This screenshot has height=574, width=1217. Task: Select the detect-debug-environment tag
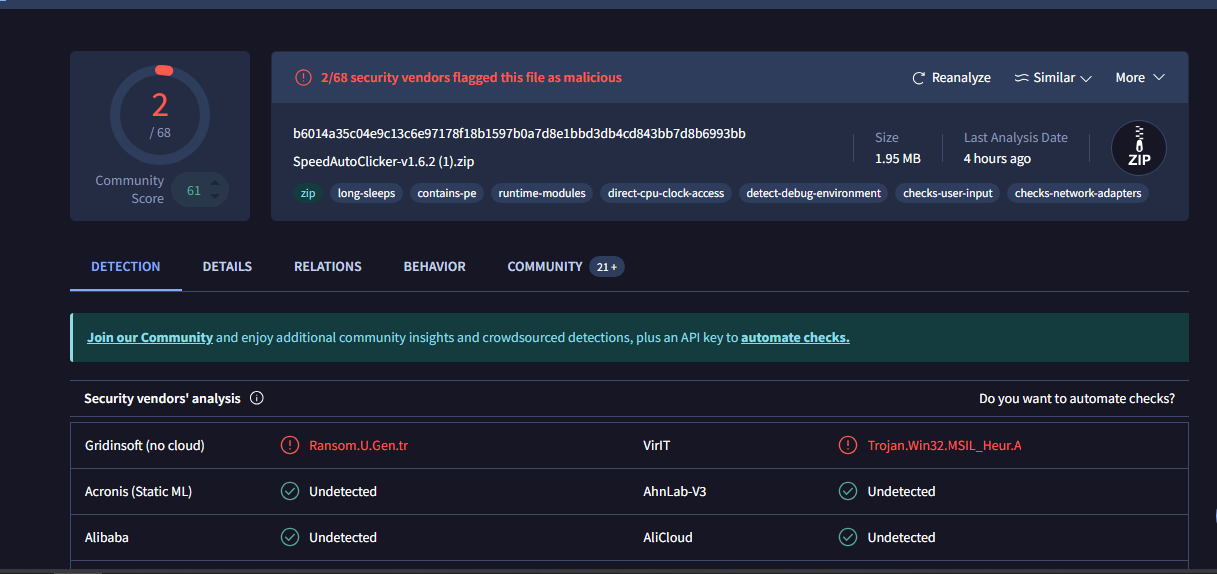point(813,193)
